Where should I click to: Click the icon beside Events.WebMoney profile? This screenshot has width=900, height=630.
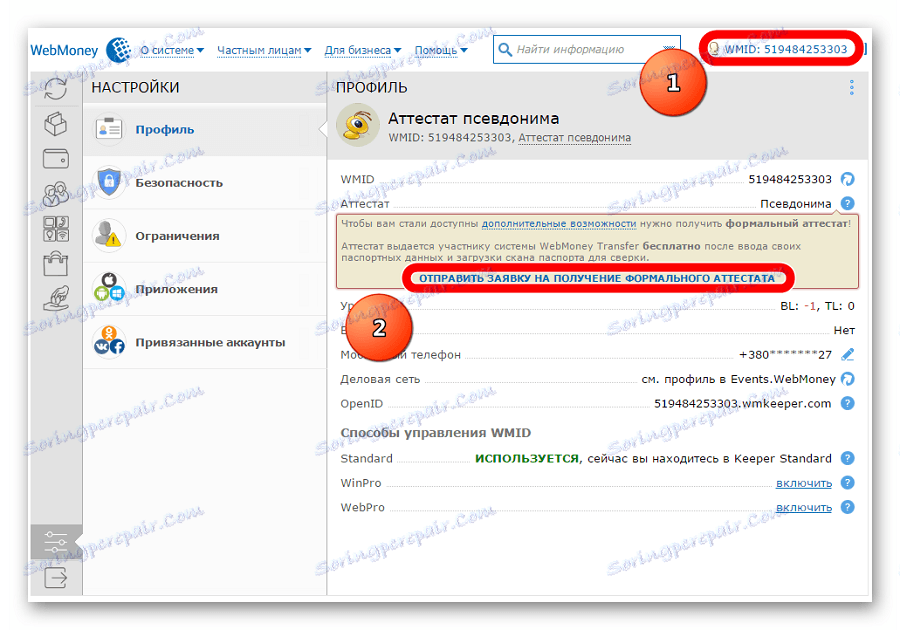tap(847, 379)
